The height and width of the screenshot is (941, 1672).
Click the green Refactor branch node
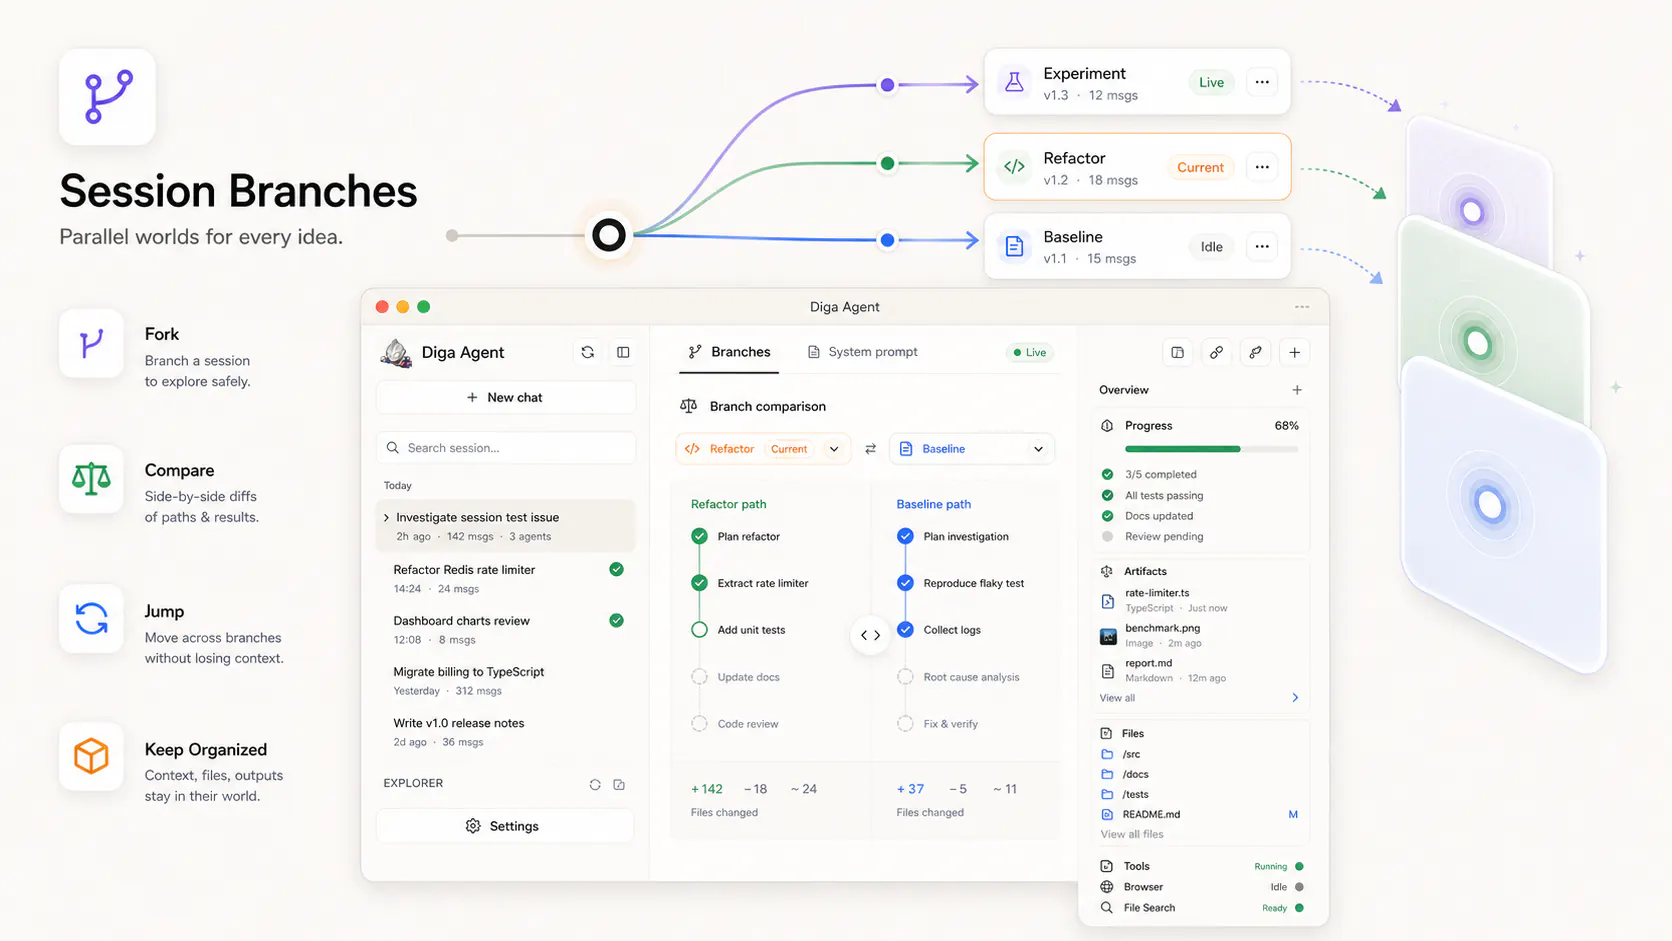point(887,163)
